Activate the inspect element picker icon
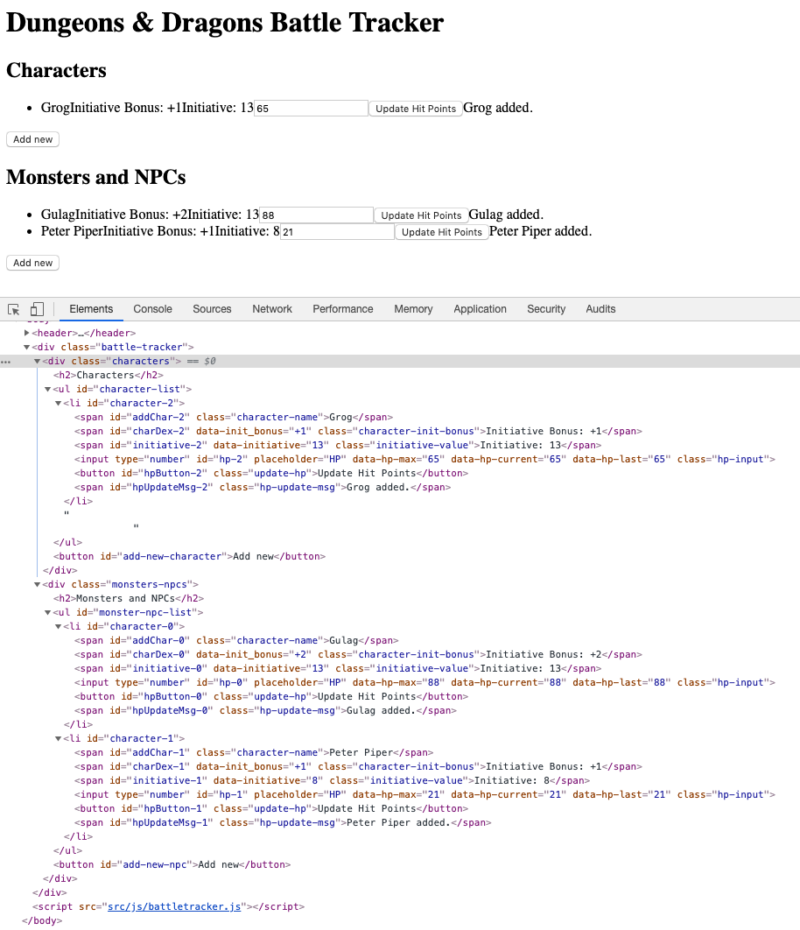 (14, 309)
